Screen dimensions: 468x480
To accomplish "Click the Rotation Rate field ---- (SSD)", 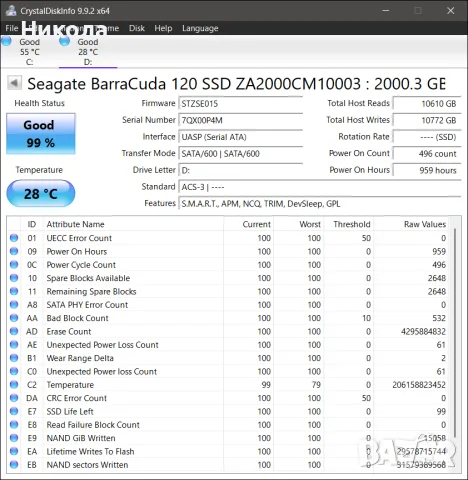I will [427, 137].
